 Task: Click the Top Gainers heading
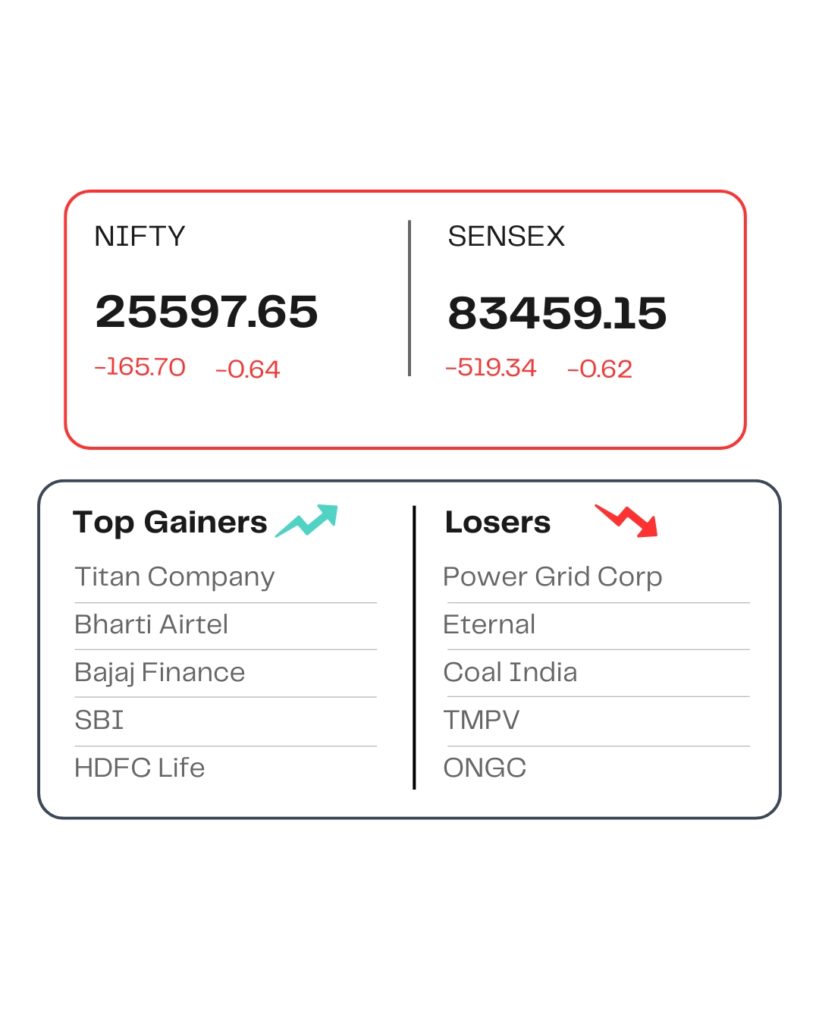(x=170, y=522)
